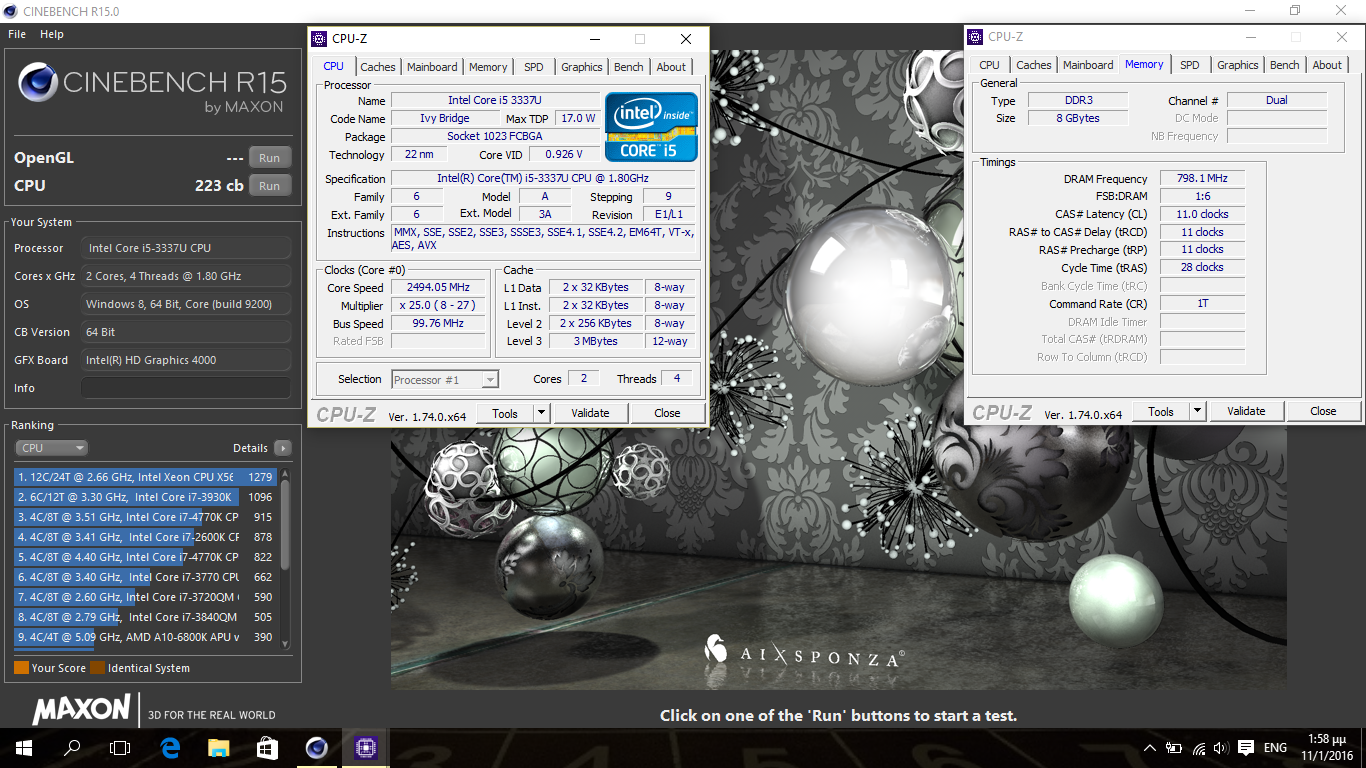1366x768 pixels.
Task: Click Tools button in right CPU-Z
Action: pyautogui.click(x=1161, y=411)
